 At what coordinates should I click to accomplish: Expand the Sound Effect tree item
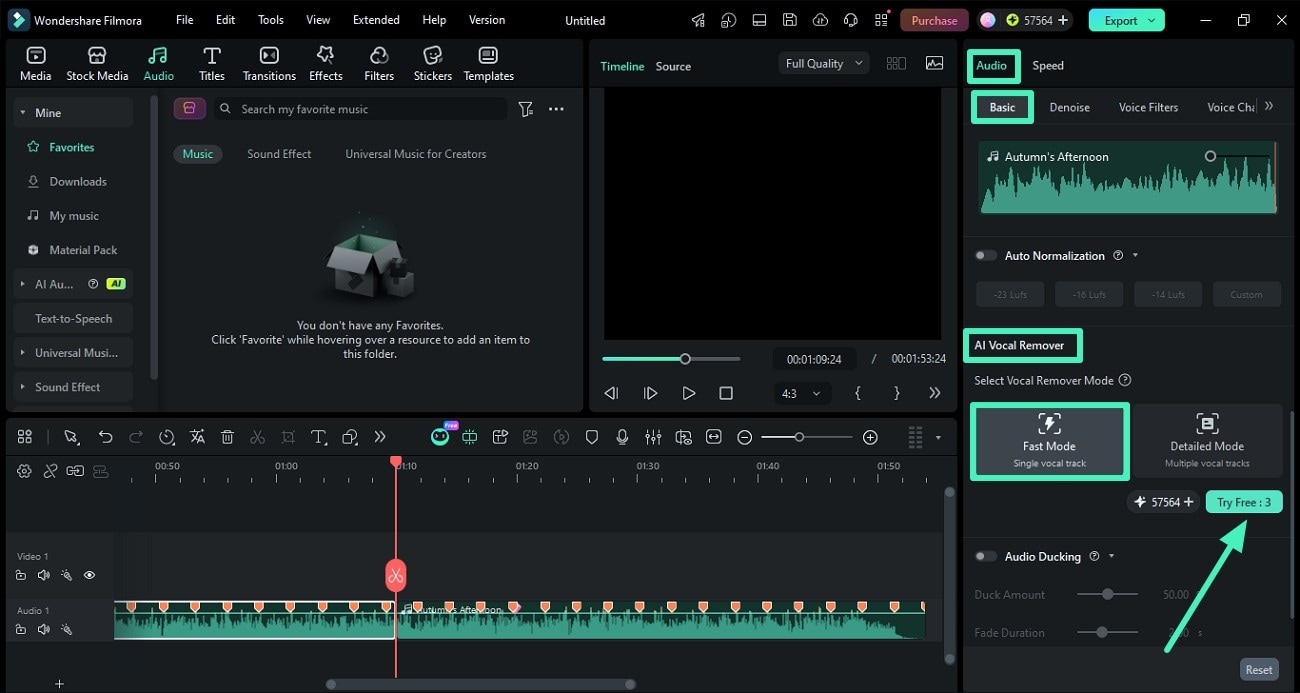(x=22, y=387)
